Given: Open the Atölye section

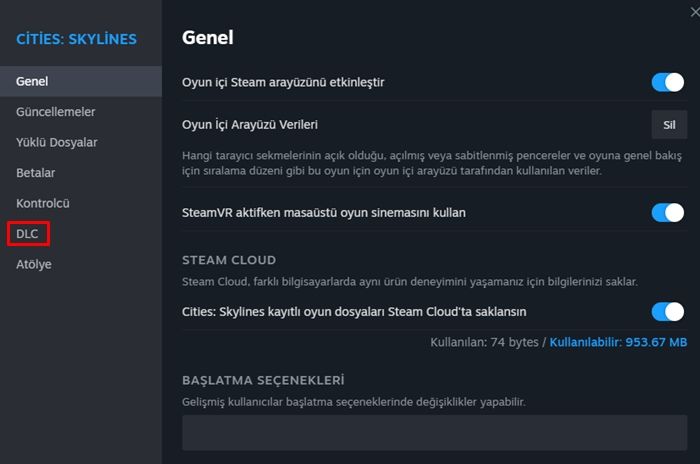Looking at the screenshot, I should [34, 264].
